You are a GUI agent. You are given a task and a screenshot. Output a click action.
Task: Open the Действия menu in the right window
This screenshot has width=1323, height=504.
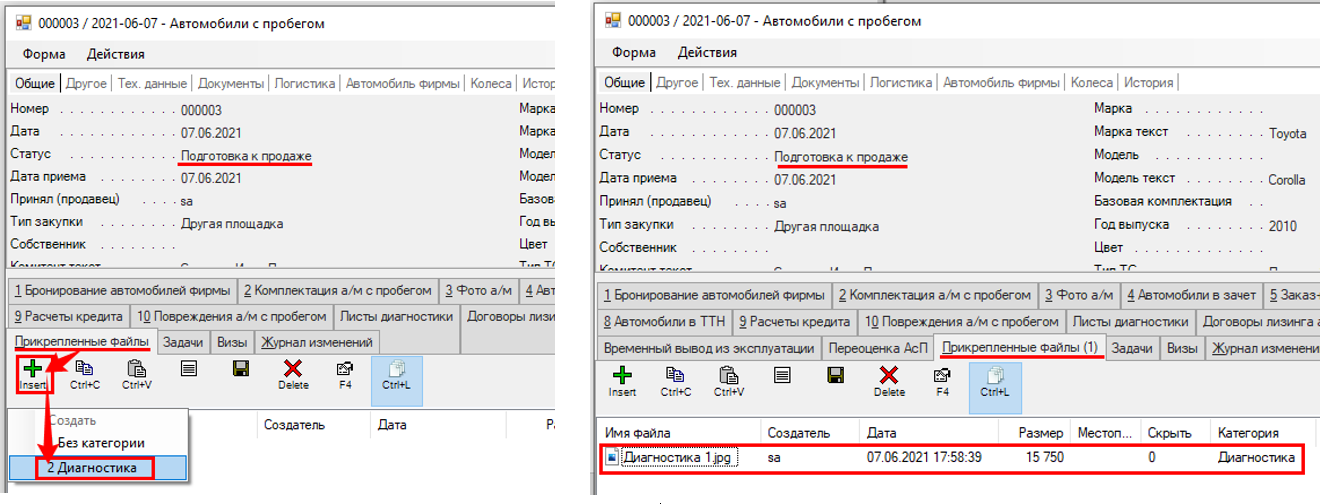[707, 52]
